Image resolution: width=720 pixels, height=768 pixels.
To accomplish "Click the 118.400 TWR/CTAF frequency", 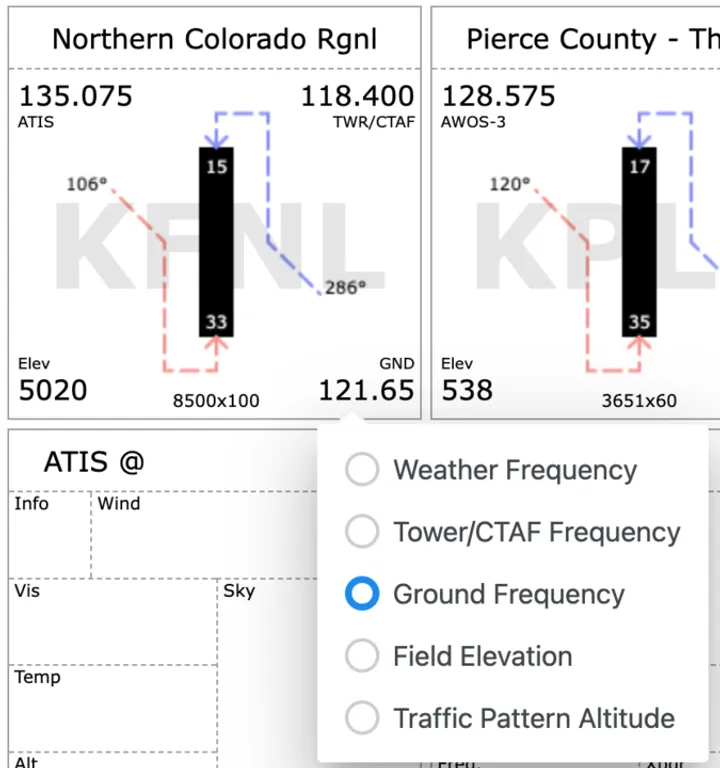I will click(x=357, y=96).
